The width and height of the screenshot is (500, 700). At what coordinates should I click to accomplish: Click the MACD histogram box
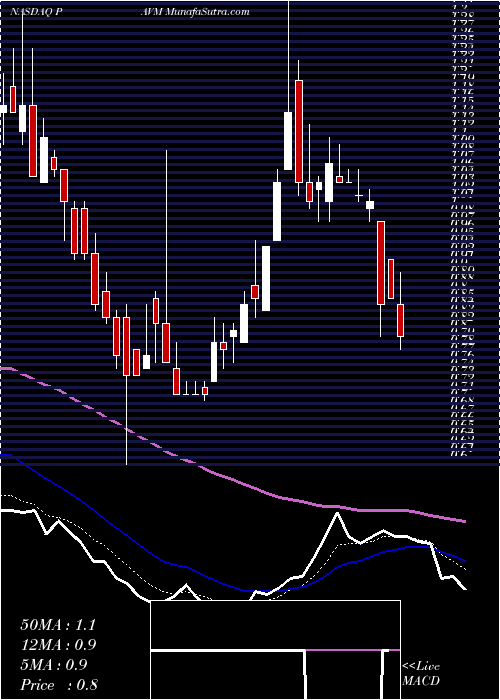[x=275, y=650]
